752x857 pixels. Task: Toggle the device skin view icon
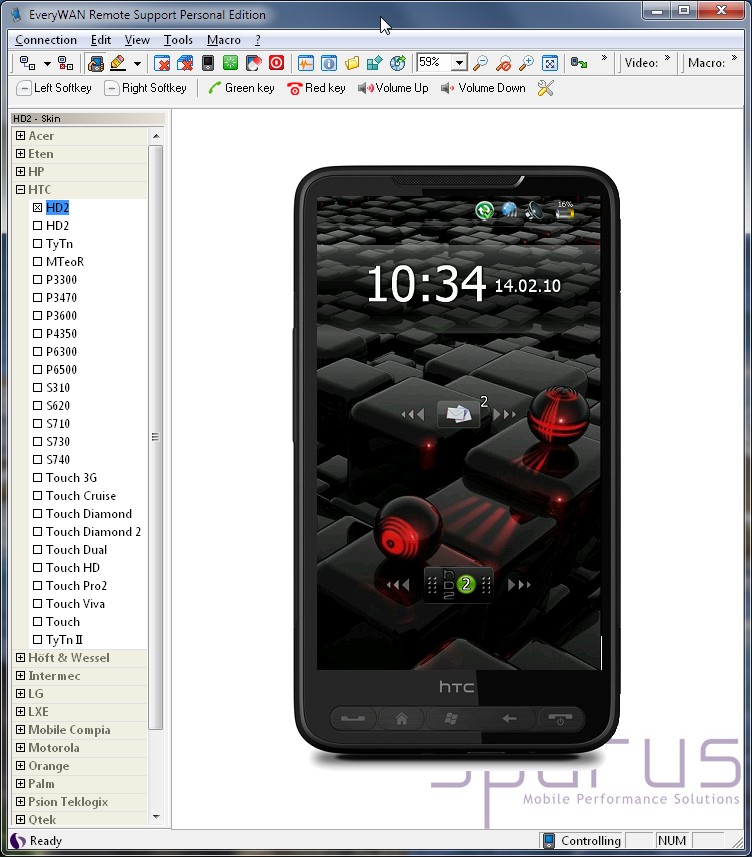point(96,63)
